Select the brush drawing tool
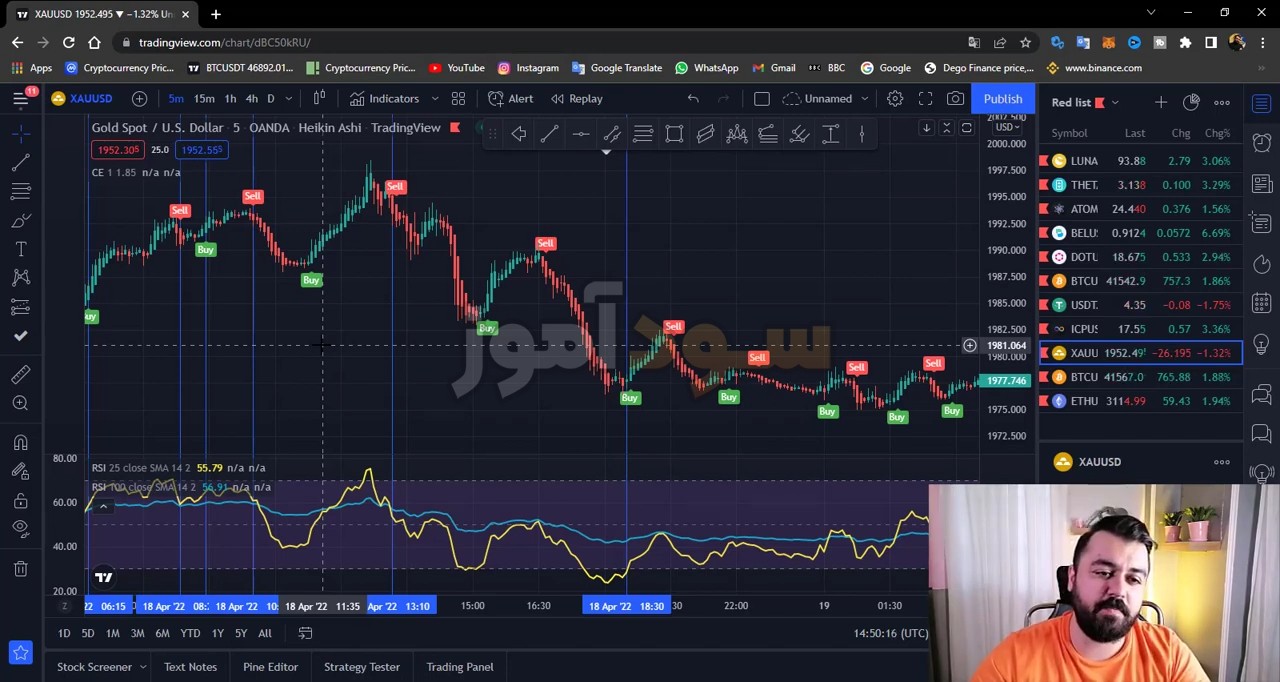This screenshot has width=1280, height=682. [21, 220]
